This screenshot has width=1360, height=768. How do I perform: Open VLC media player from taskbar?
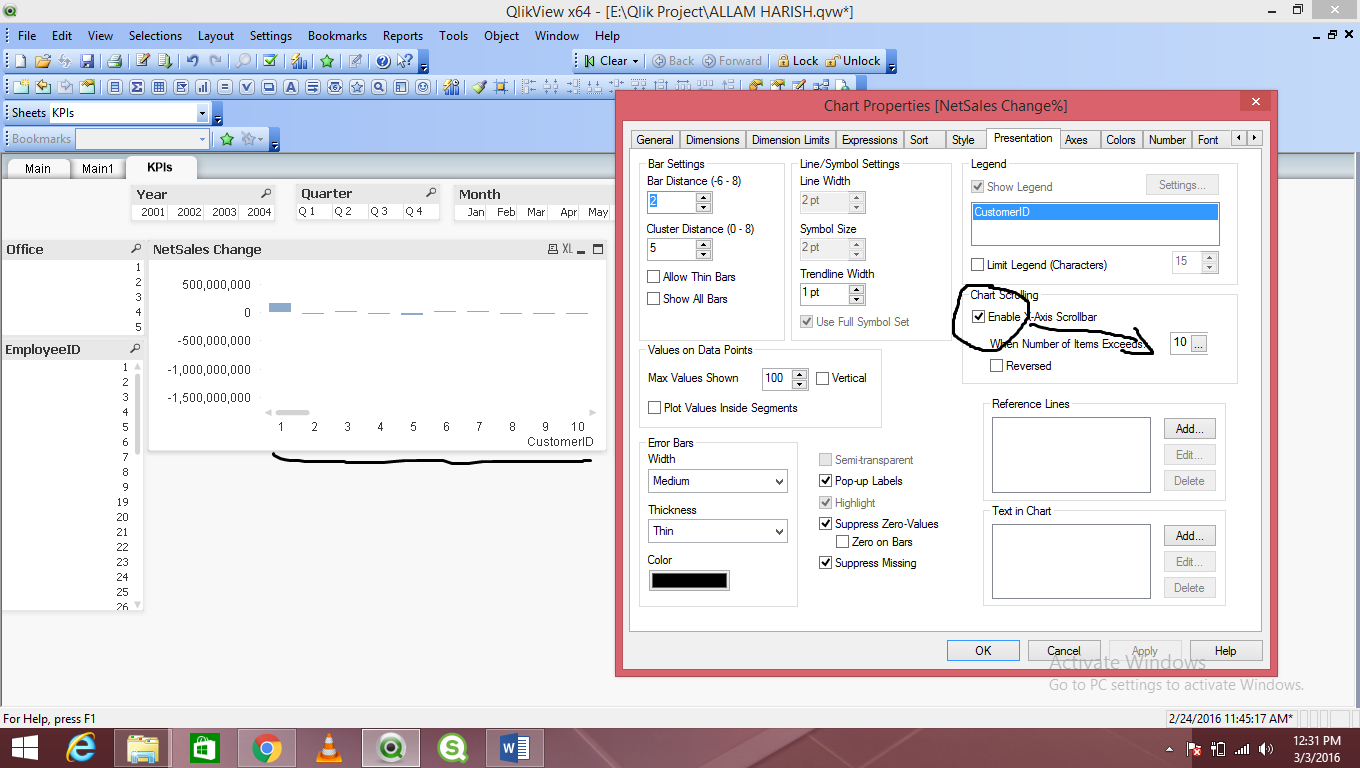[x=327, y=747]
